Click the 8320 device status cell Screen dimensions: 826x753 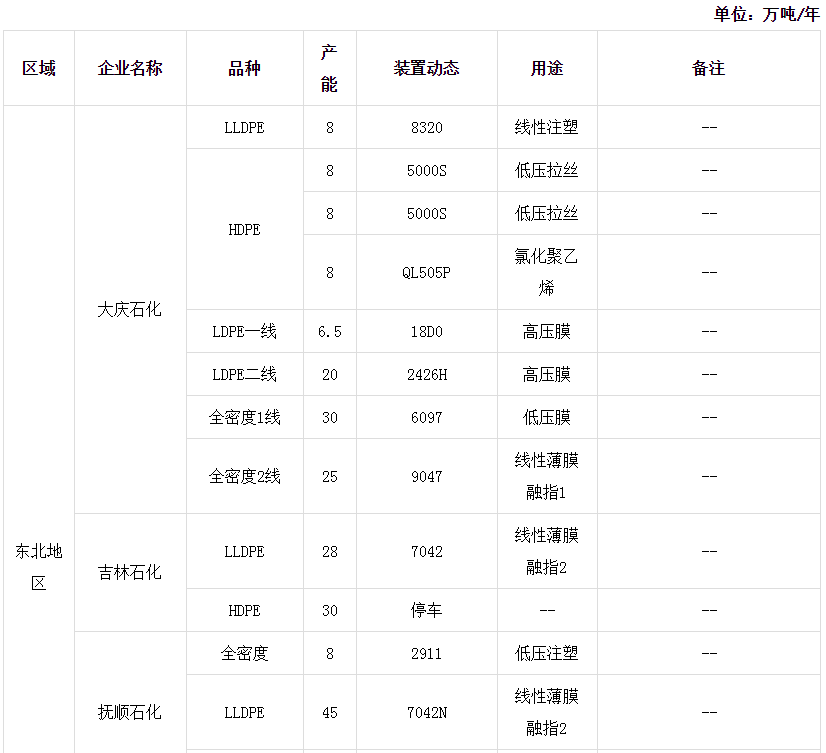[x=427, y=127]
